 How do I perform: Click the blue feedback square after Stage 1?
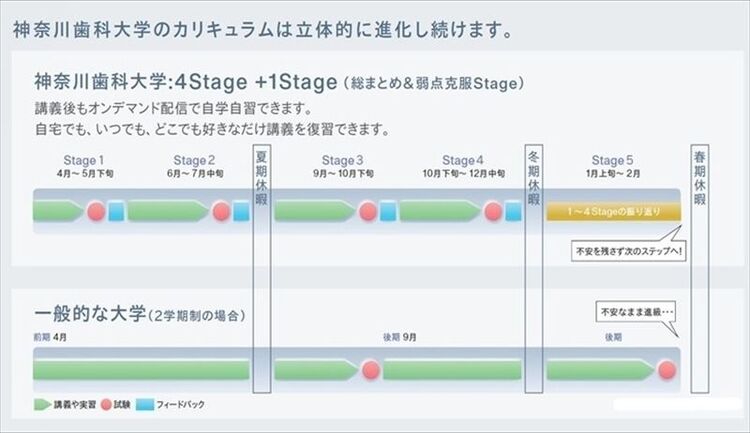coord(116,211)
